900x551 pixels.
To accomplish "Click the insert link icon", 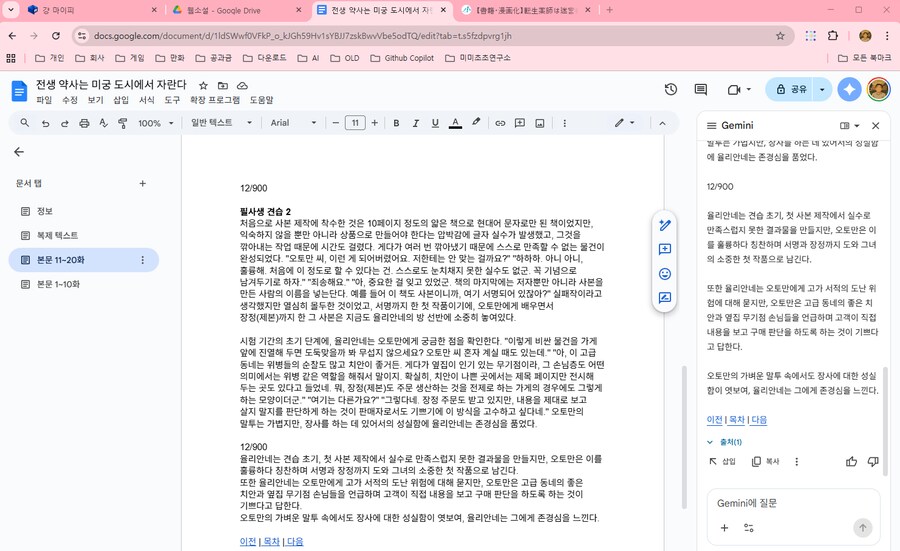I will pos(501,123).
